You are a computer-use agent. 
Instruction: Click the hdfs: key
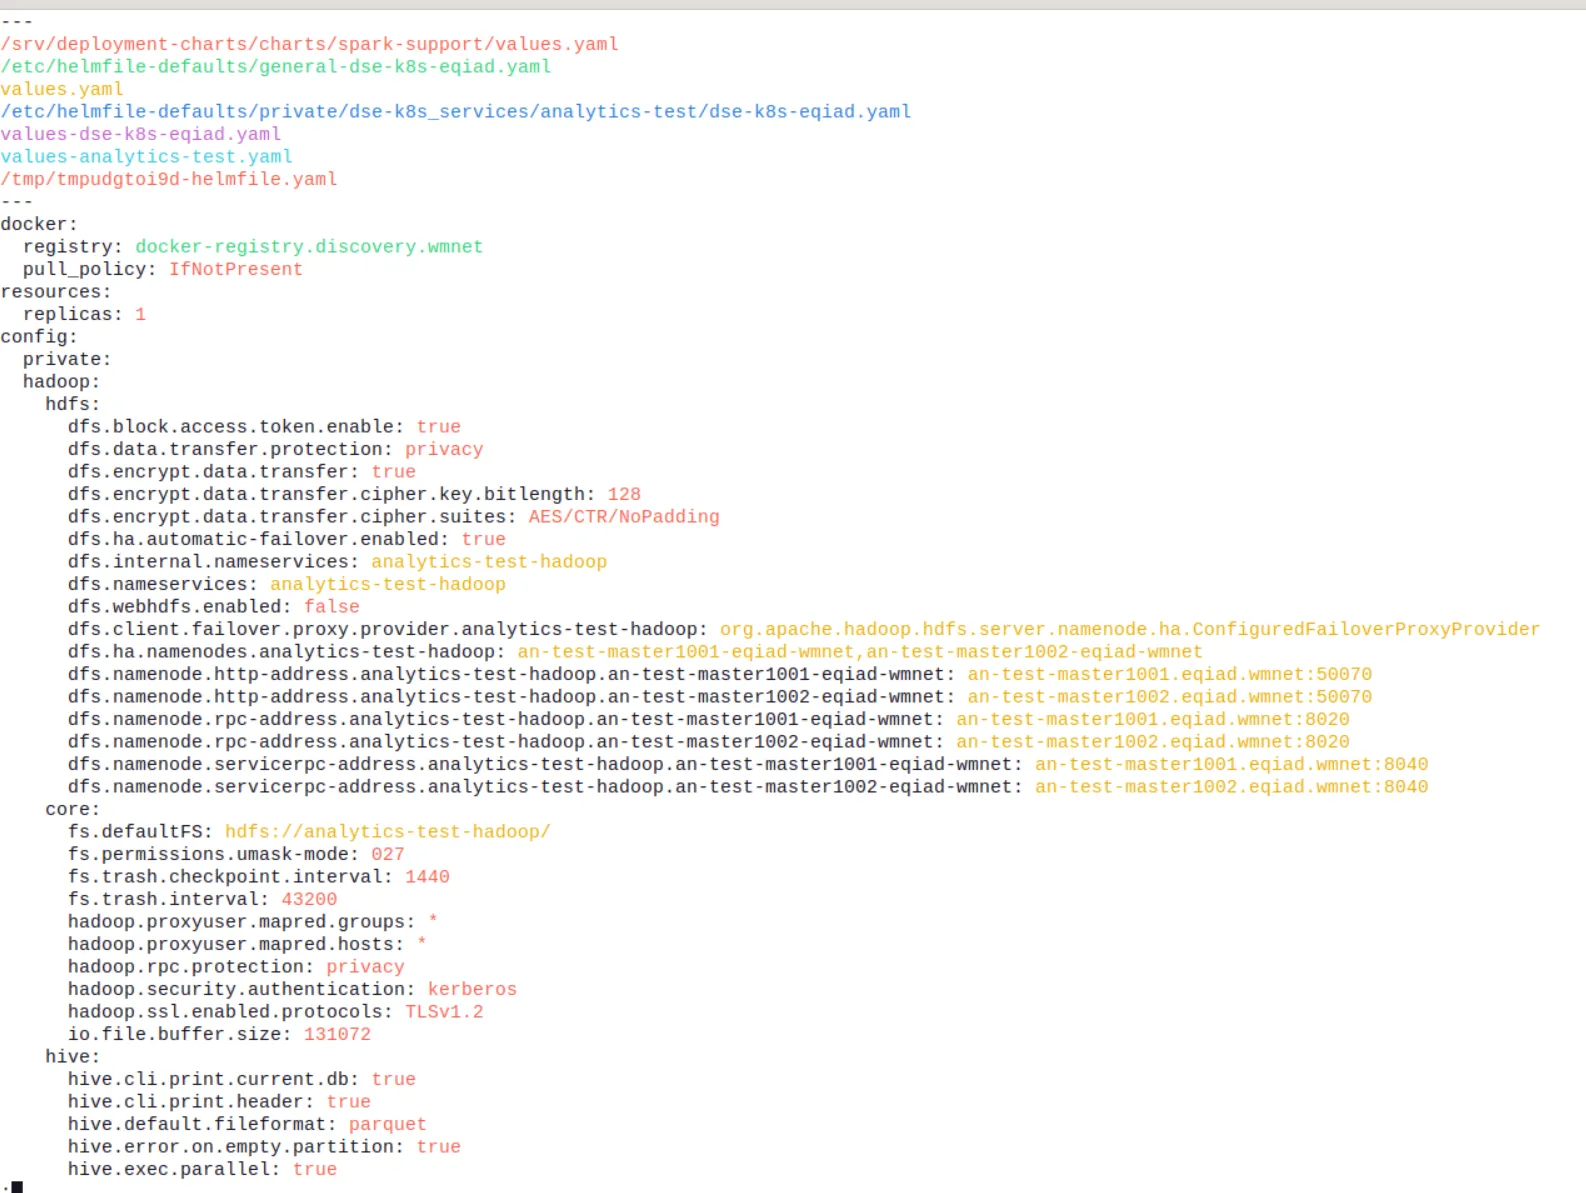(x=73, y=404)
